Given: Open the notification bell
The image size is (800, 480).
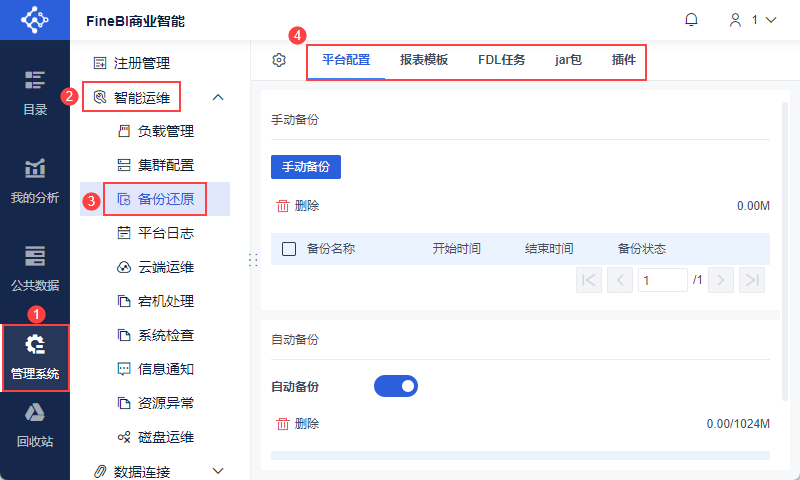Looking at the screenshot, I should click(x=691, y=20).
